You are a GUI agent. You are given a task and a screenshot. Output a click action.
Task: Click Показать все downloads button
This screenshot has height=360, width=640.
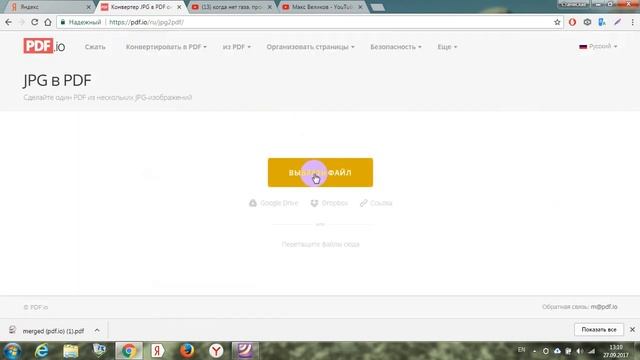(599, 329)
